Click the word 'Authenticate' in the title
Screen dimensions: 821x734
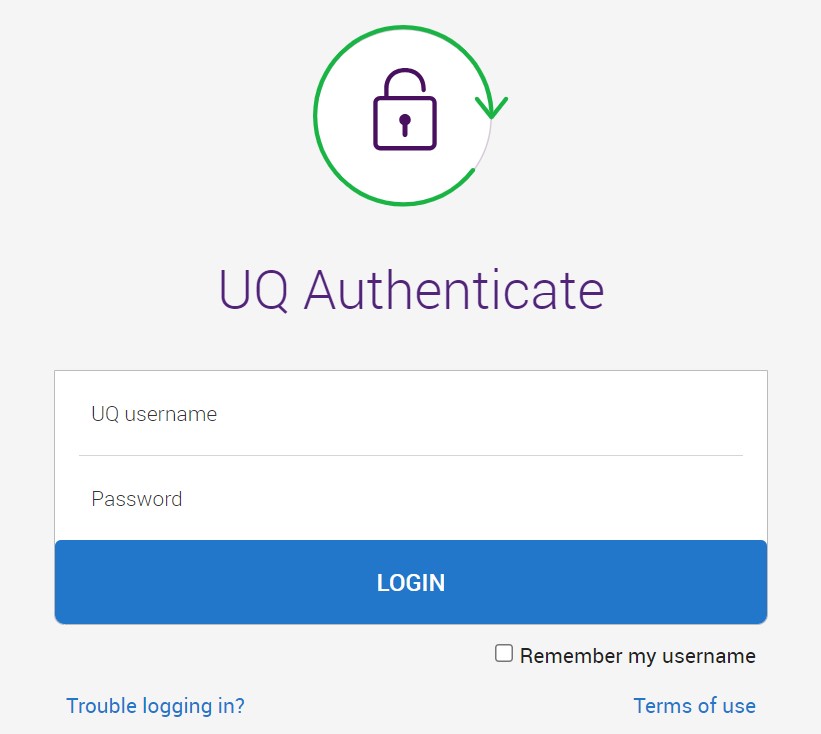coord(454,289)
